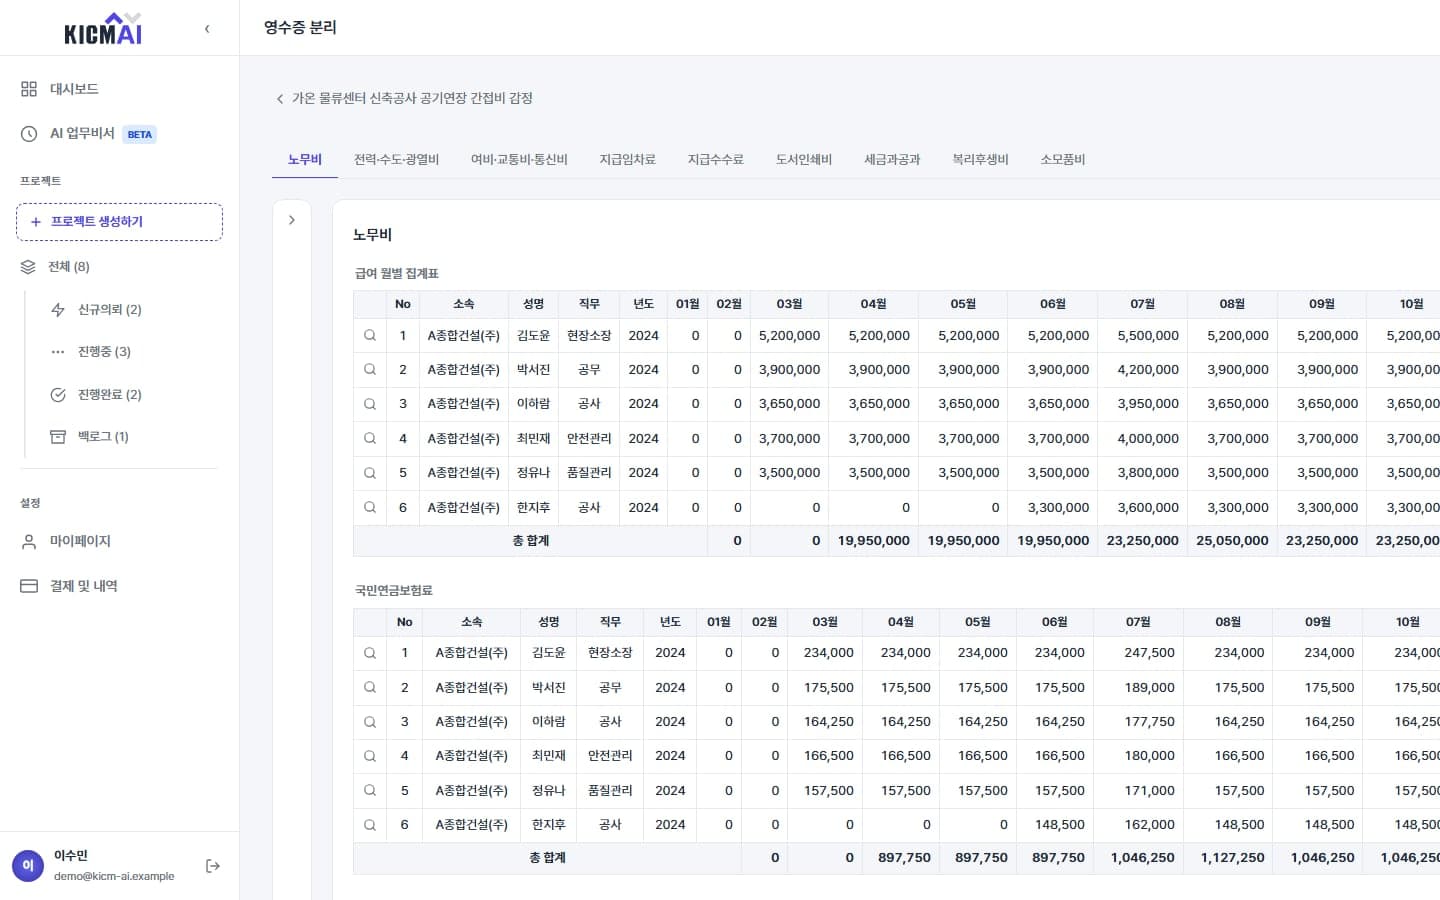1440x900 pixels.
Task: Click the magnifier icon for 한지후 in 급여 월별 집계표
Action: pyautogui.click(x=370, y=508)
